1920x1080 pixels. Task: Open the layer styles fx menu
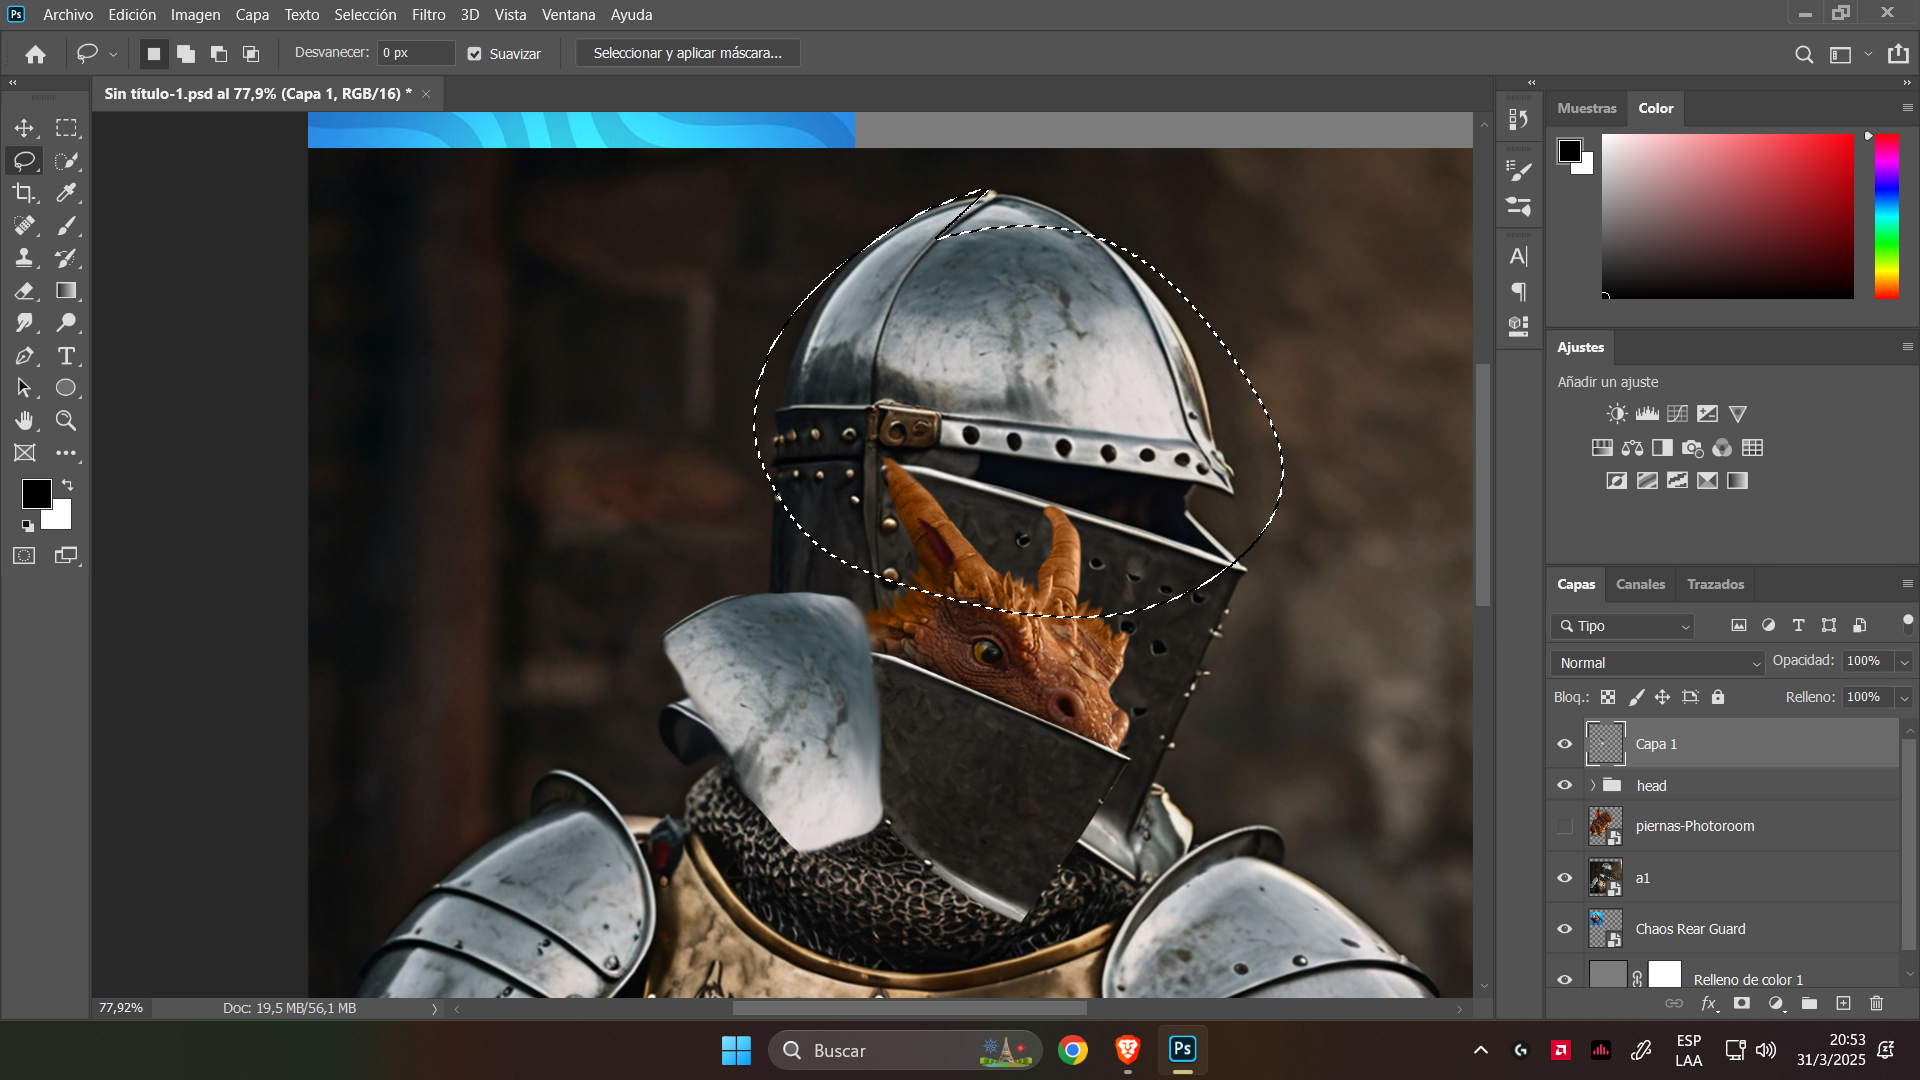click(x=1709, y=1003)
